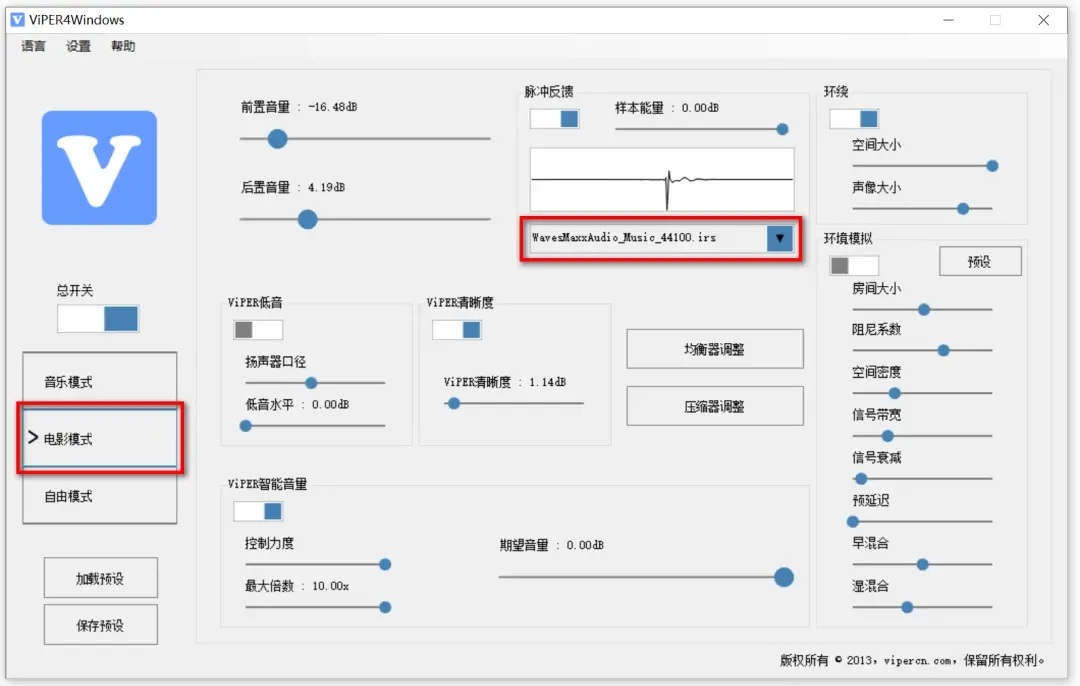Open the 设置 menu

[79, 46]
